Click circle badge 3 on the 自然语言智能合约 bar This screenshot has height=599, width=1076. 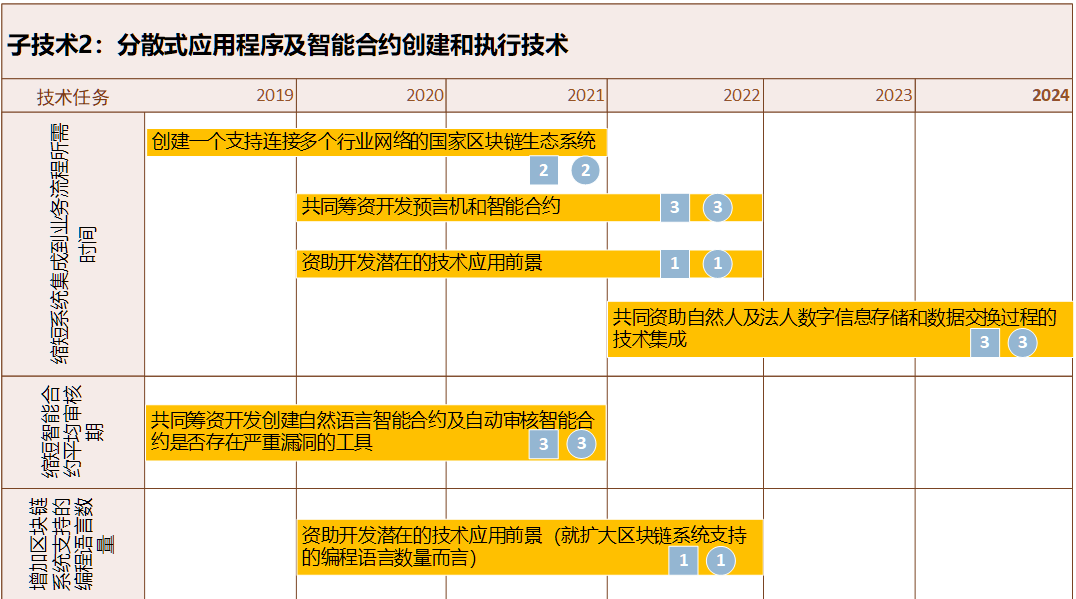tap(581, 444)
